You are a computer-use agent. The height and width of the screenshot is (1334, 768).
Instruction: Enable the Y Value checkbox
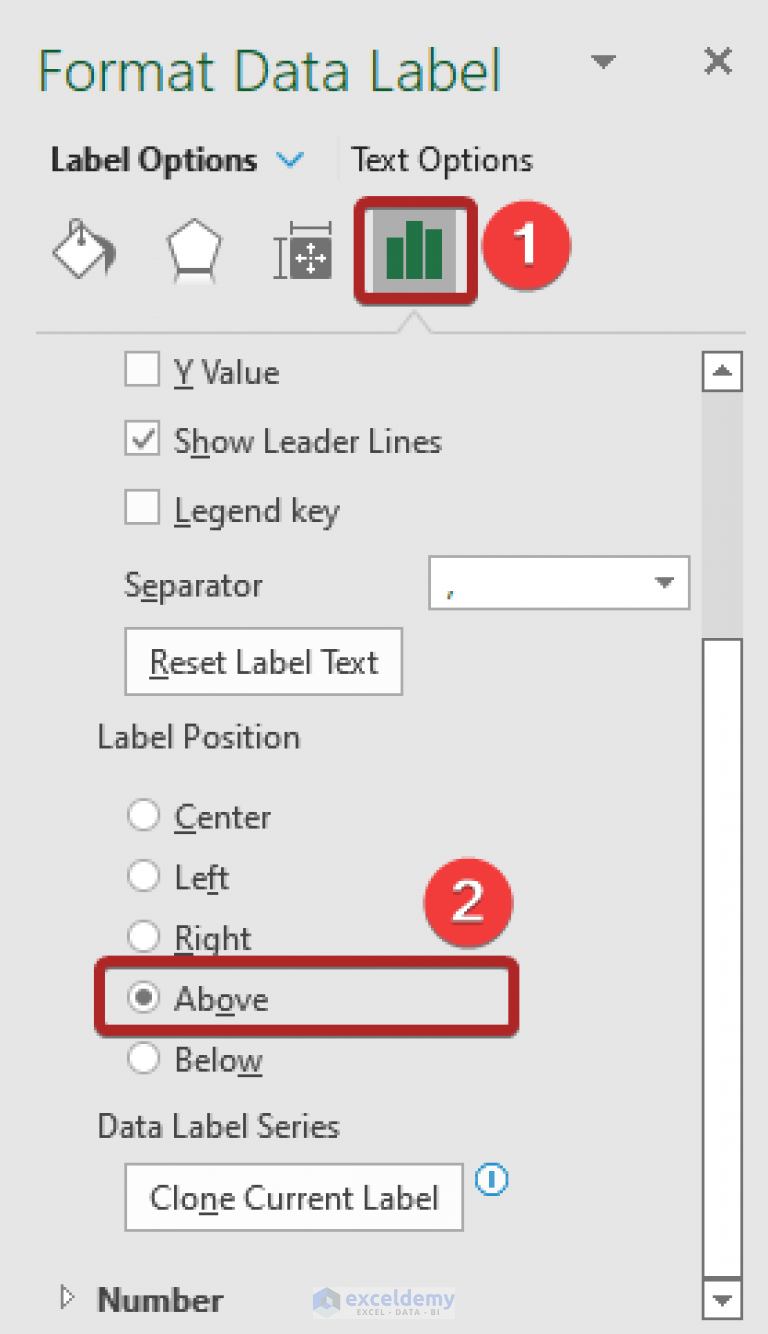tap(142, 370)
